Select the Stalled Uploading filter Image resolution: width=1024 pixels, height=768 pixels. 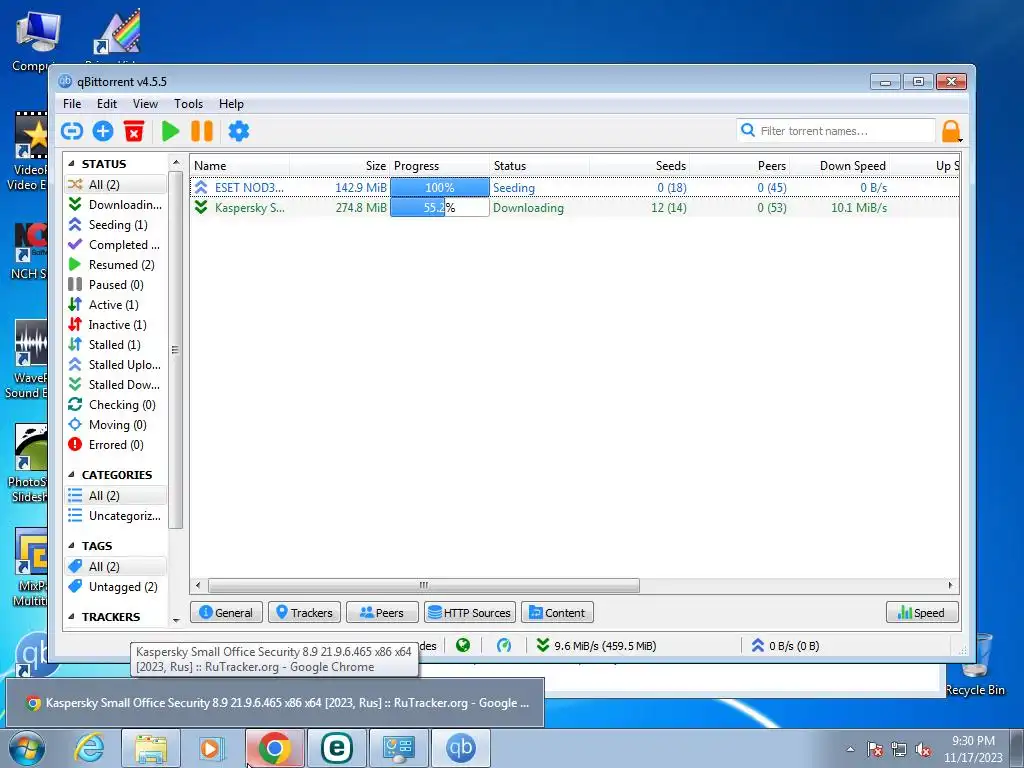pyautogui.click(x=116, y=364)
